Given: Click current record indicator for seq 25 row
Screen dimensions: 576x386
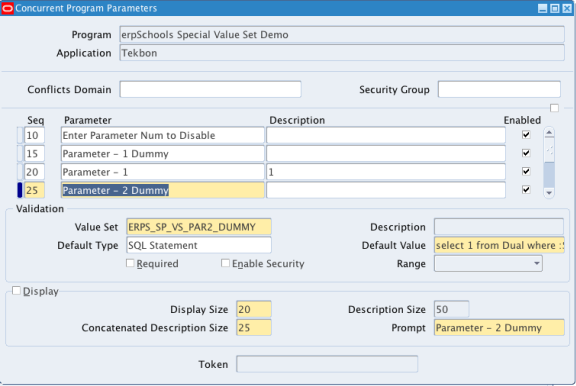Looking at the screenshot, I should tap(20, 190).
